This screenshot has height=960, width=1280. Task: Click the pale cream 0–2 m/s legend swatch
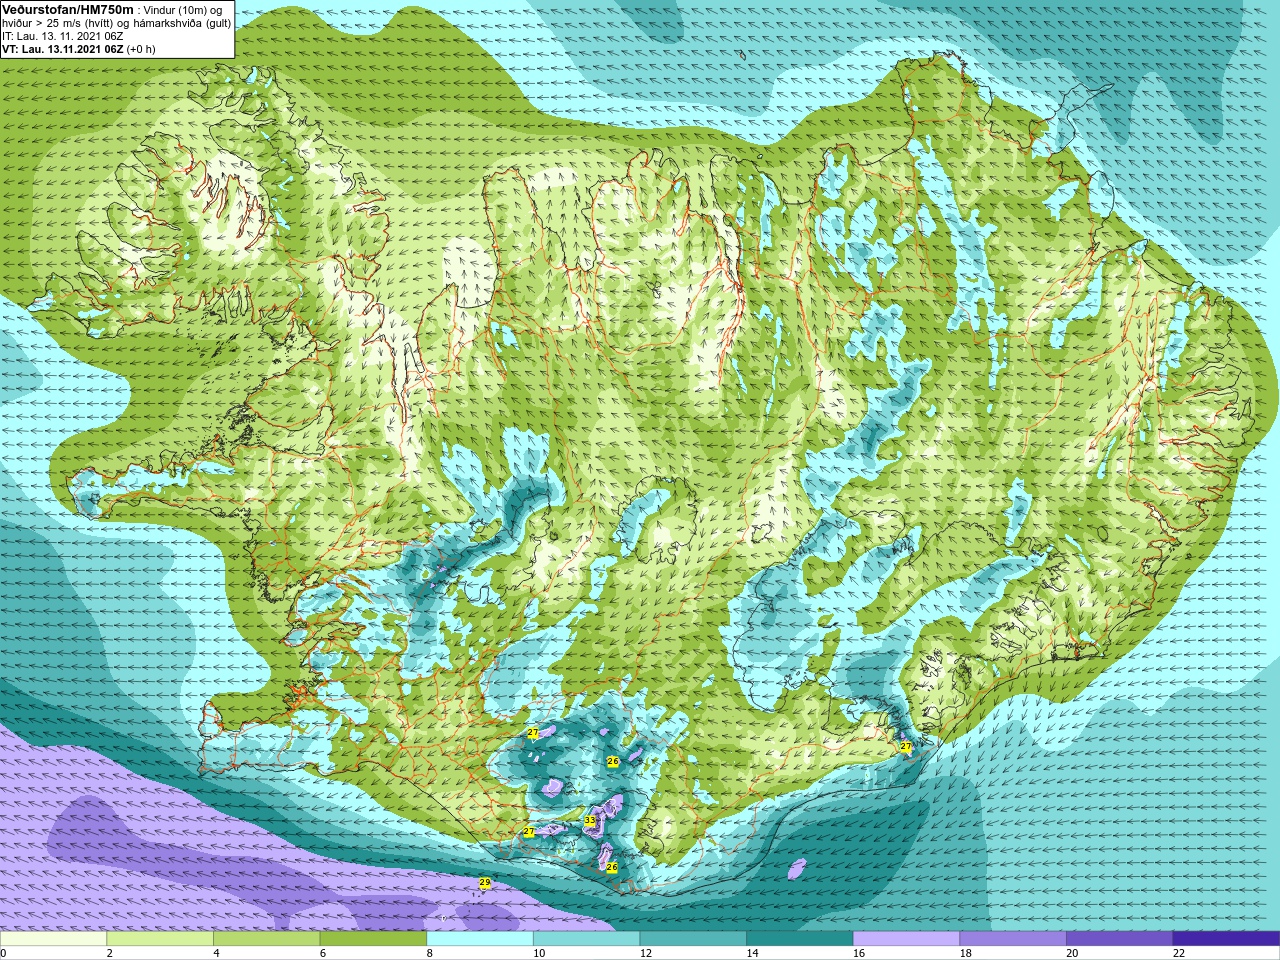tap(53, 939)
